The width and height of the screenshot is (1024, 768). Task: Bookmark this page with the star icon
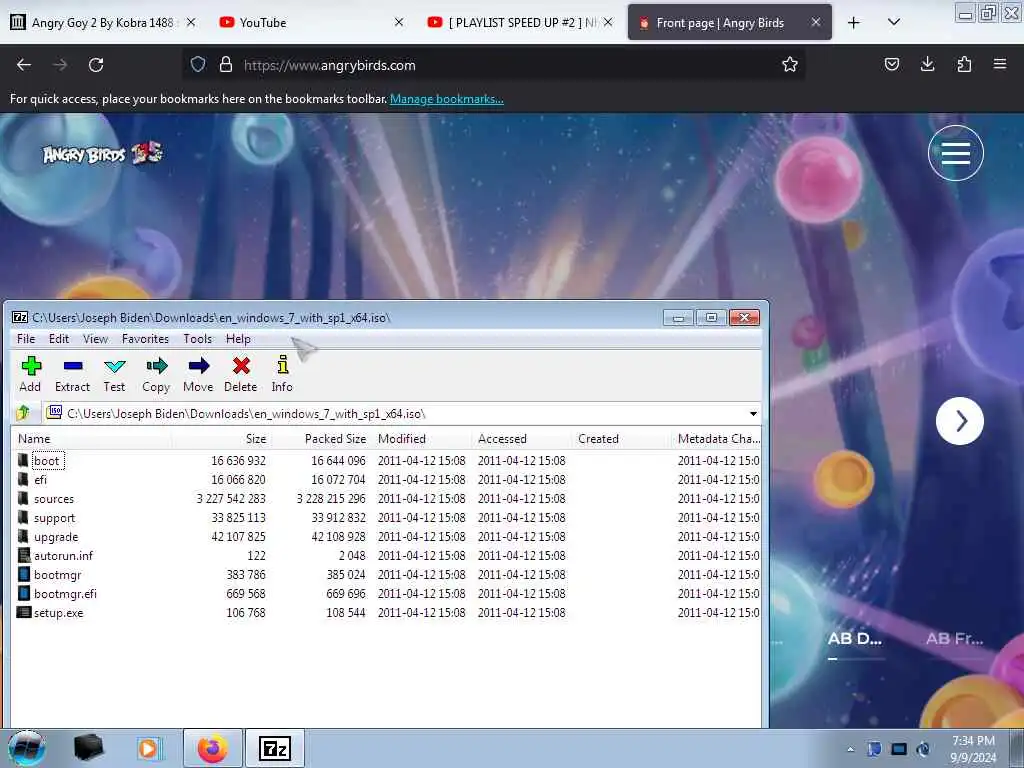(x=790, y=65)
